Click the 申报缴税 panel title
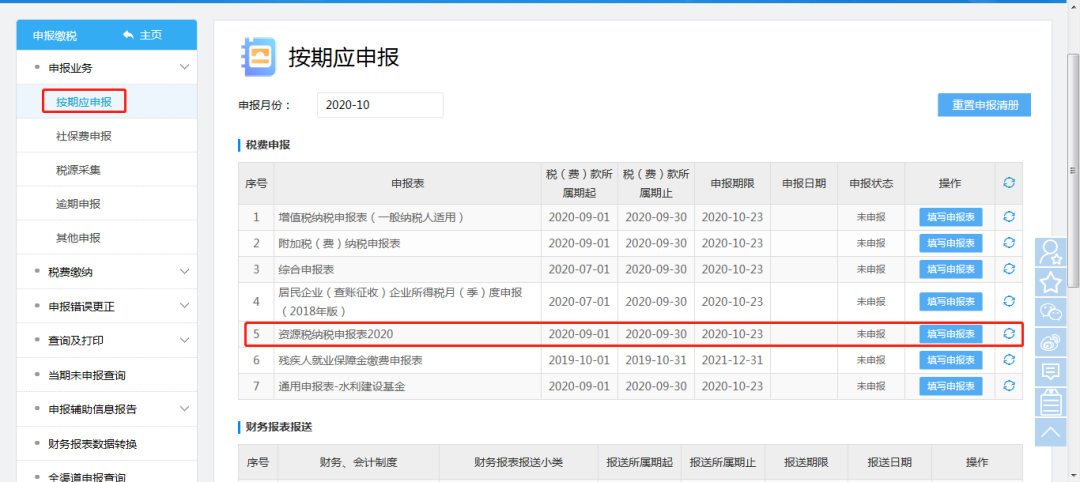The width and height of the screenshot is (1080, 482). pyautogui.click(x=54, y=36)
